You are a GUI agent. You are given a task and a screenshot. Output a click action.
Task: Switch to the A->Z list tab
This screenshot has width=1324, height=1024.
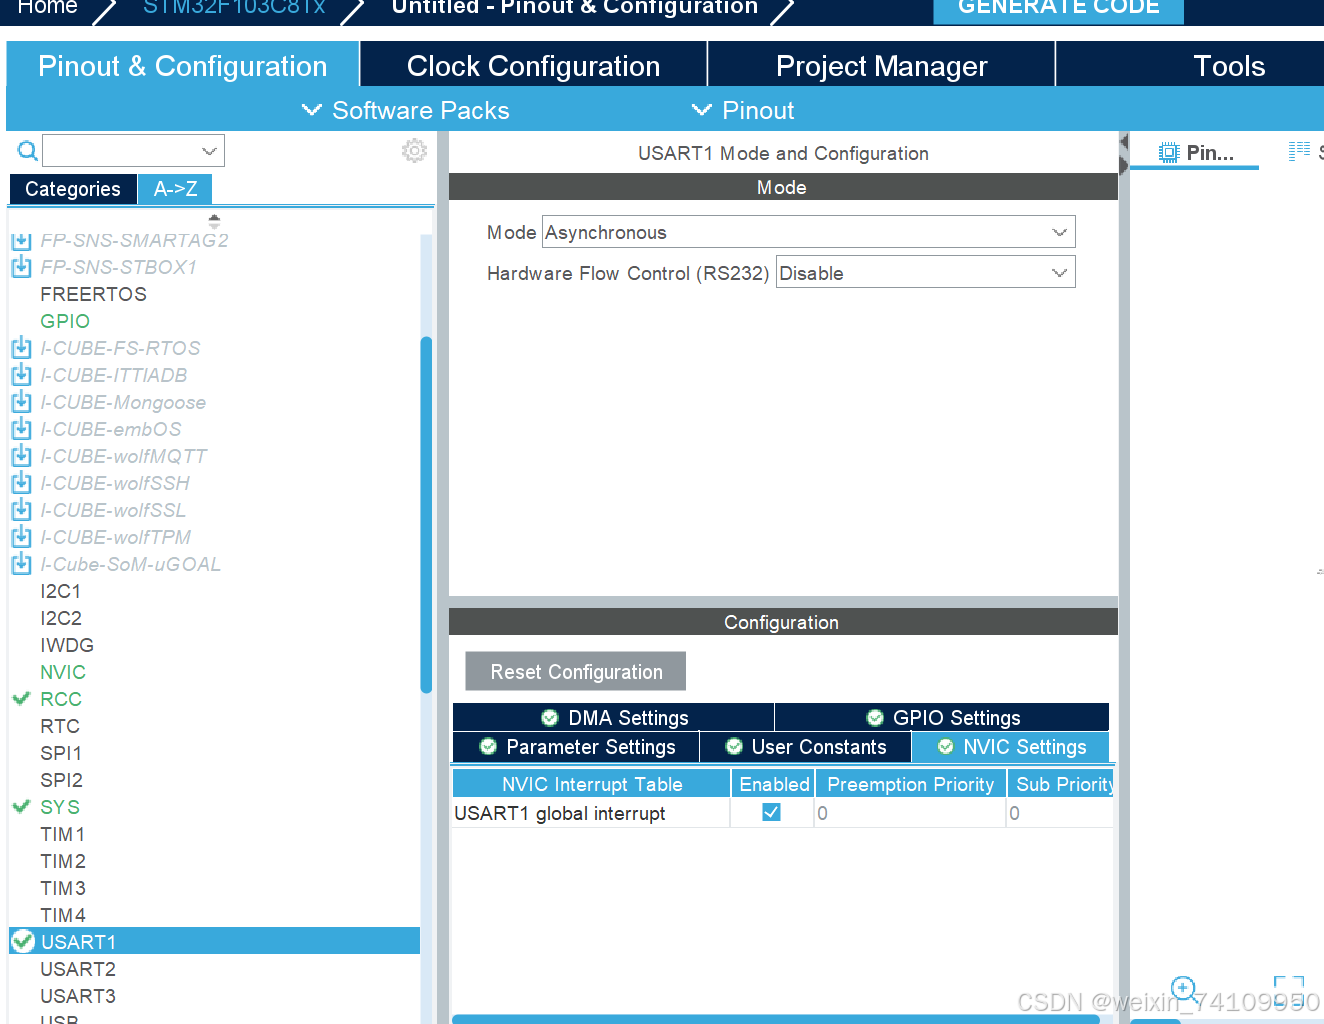[x=175, y=189]
